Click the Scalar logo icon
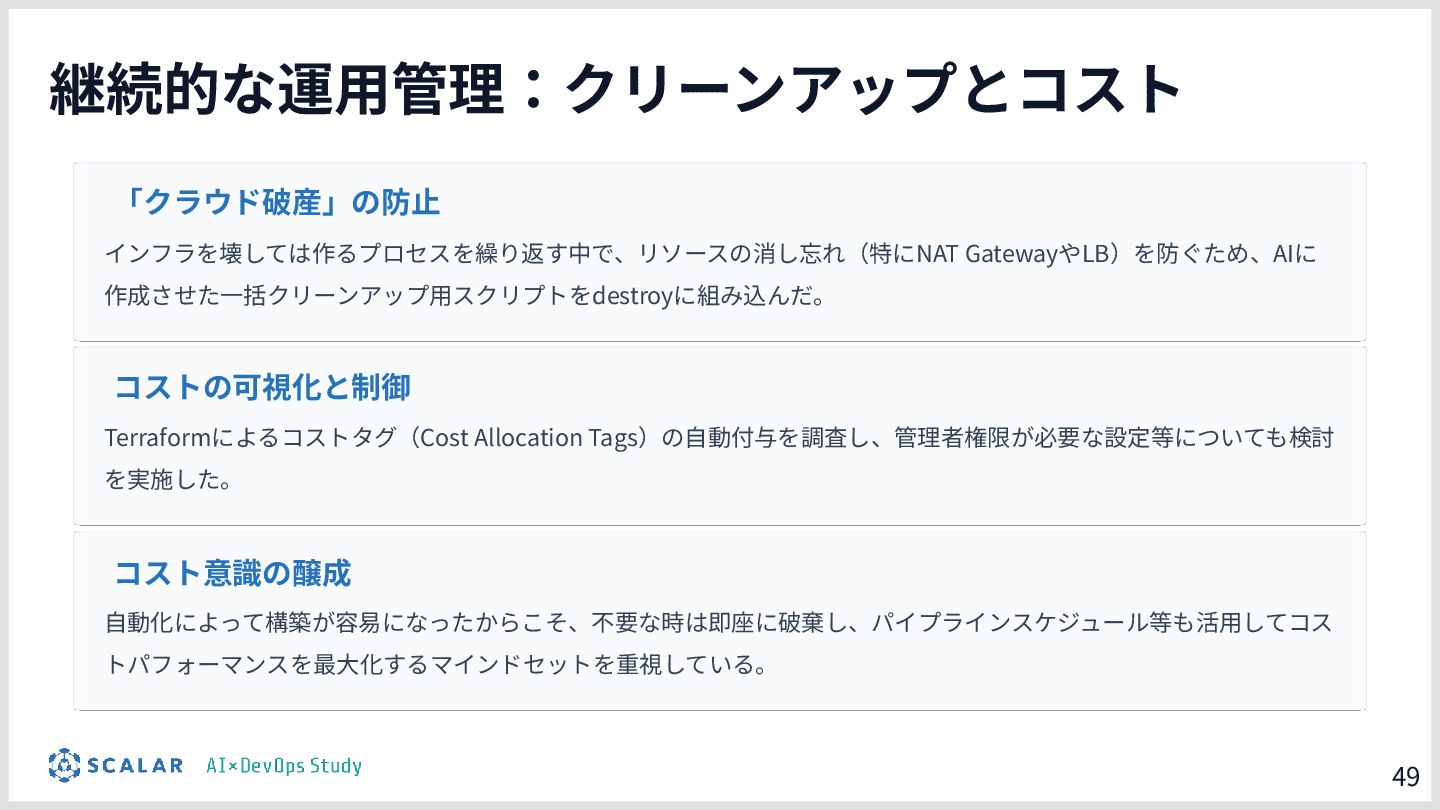Viewport: 1440px width, 810px height. click(64, 765)
